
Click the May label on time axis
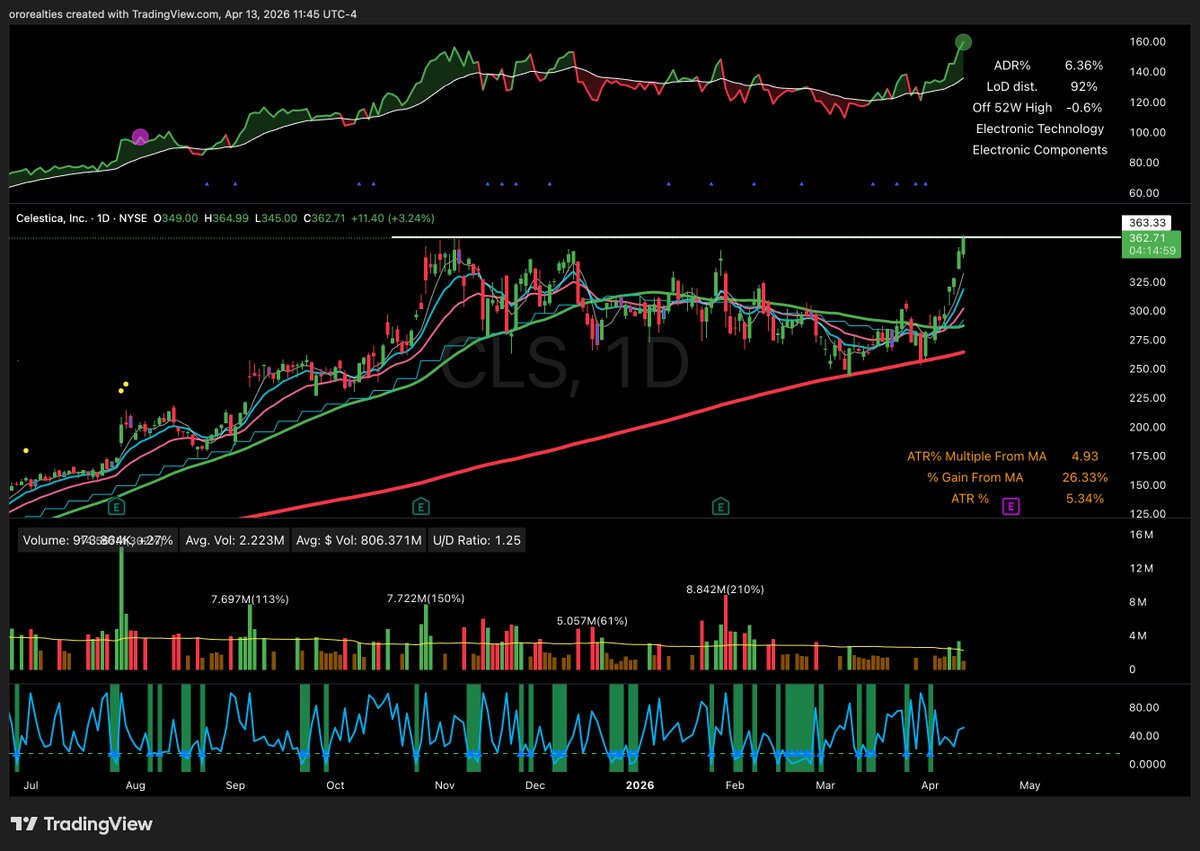(1030, 785)
